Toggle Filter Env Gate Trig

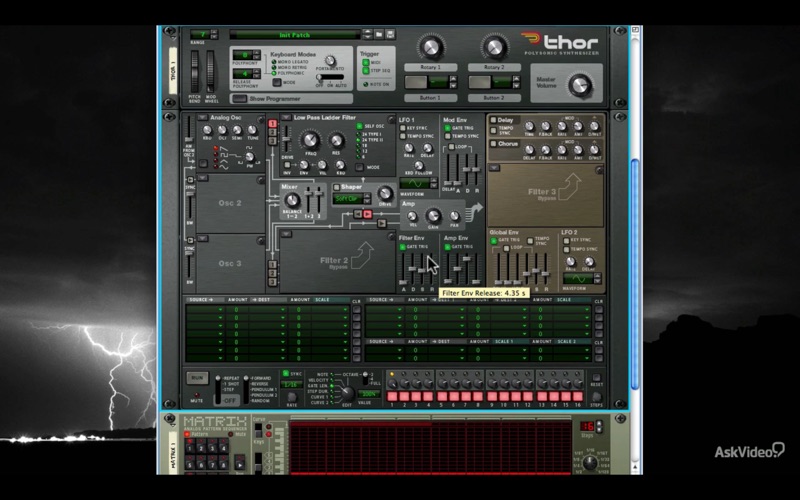pyautogui.click(x=403, y=247)
